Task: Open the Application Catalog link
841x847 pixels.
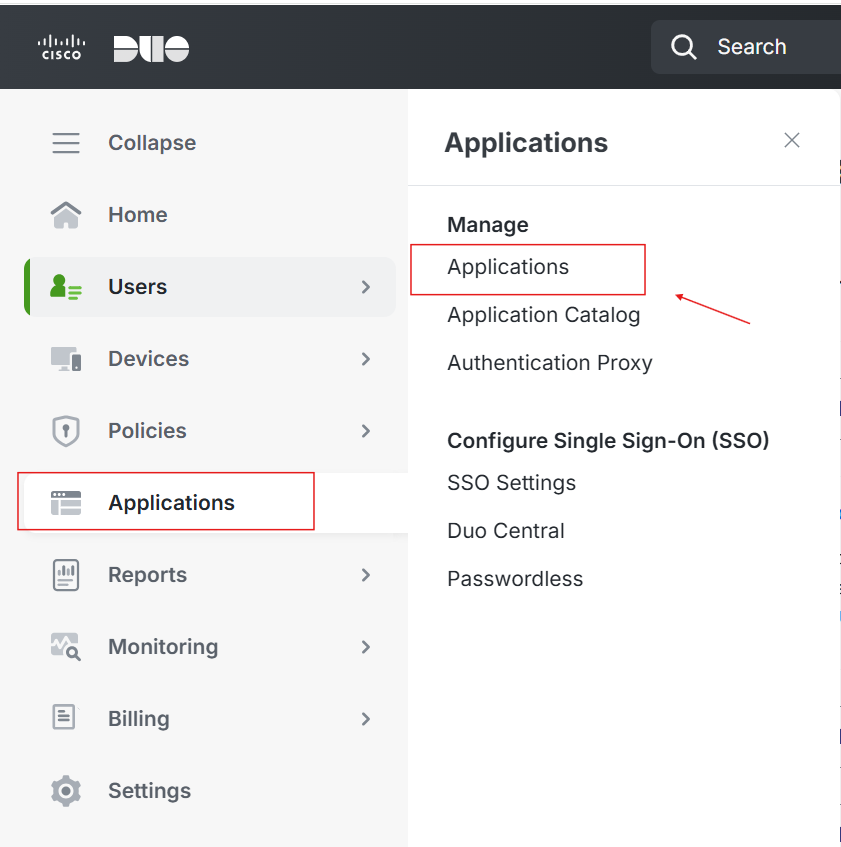Action: [544, 315]
